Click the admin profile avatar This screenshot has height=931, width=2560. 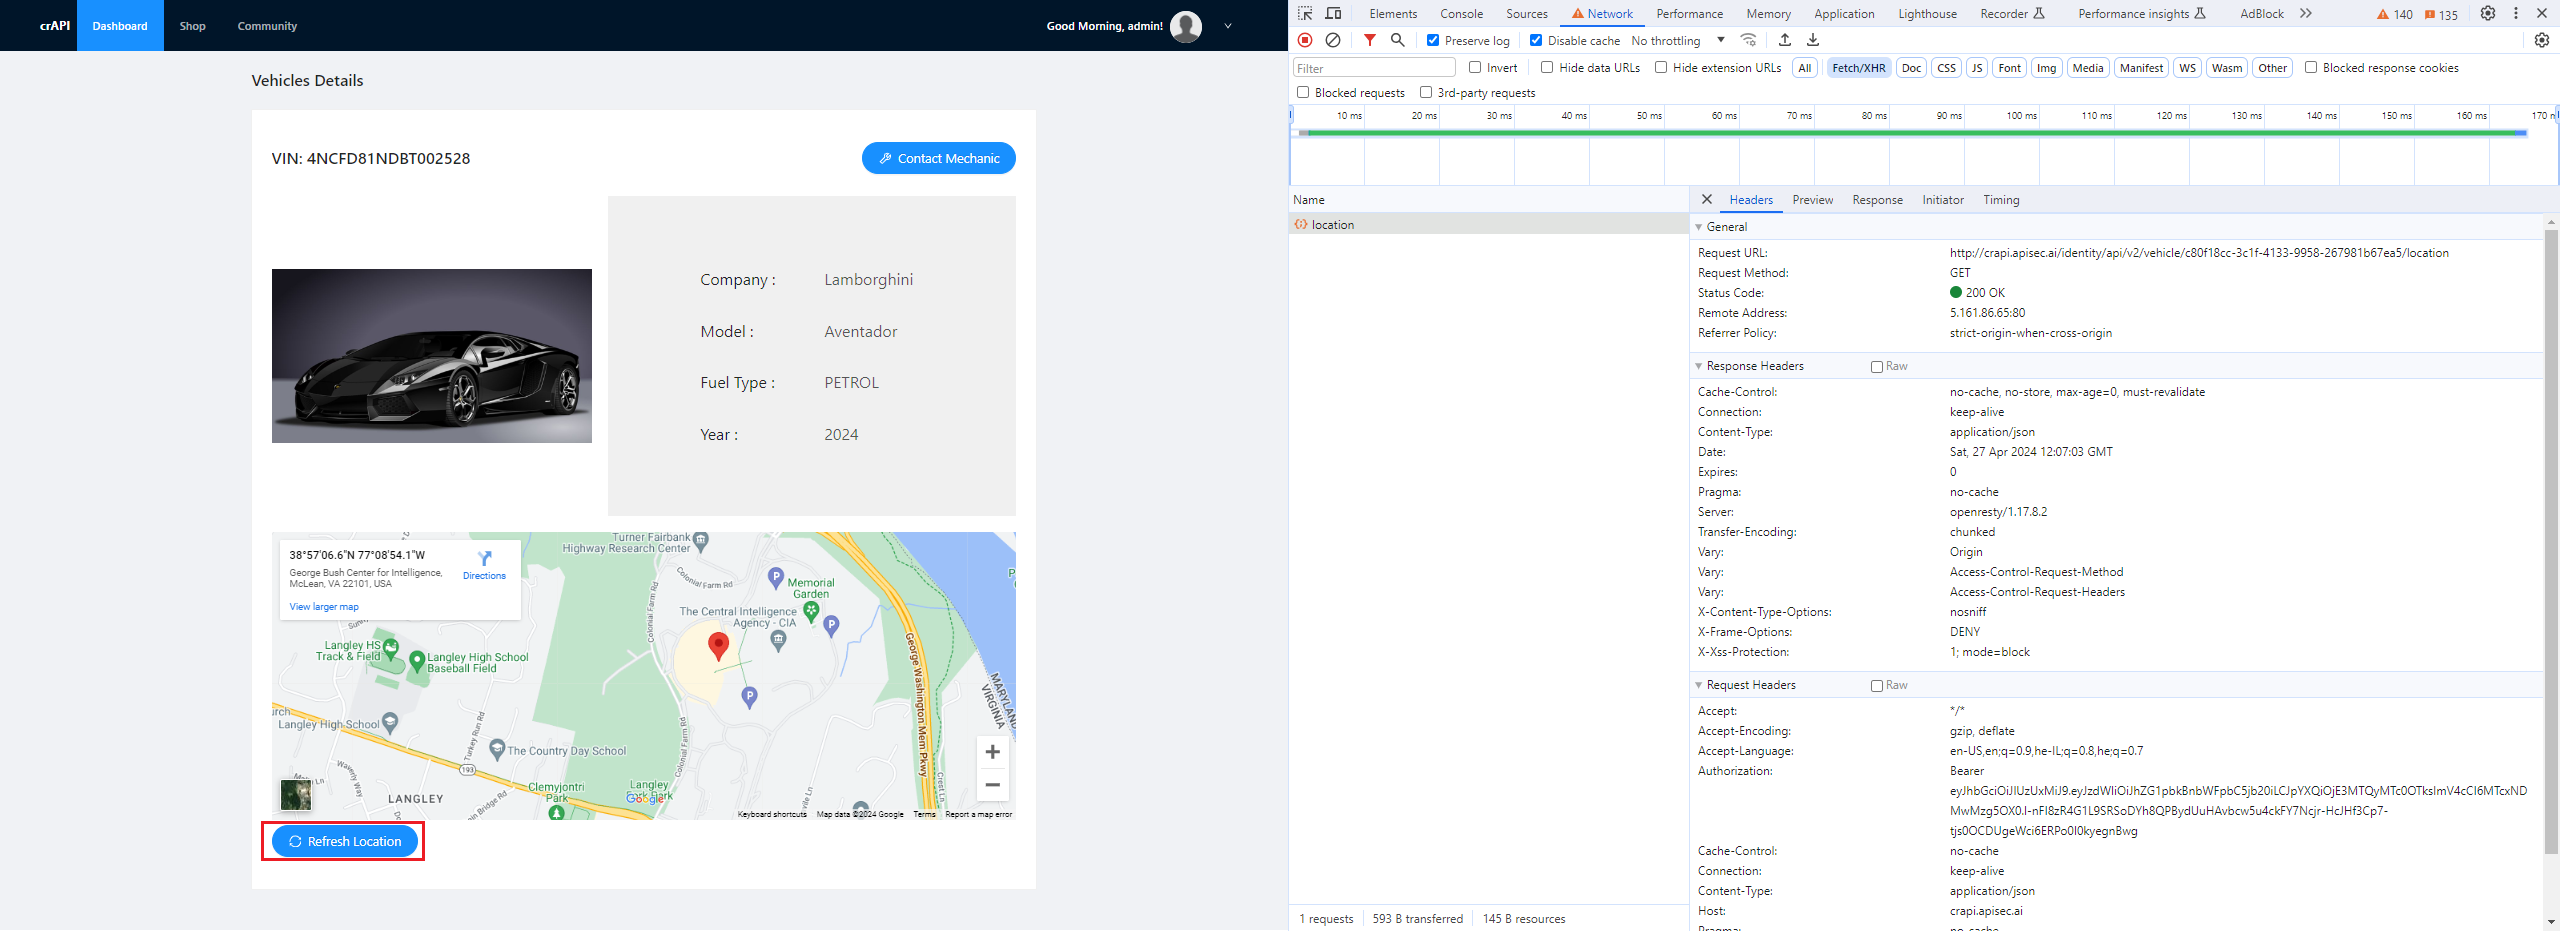(1186, 26)
